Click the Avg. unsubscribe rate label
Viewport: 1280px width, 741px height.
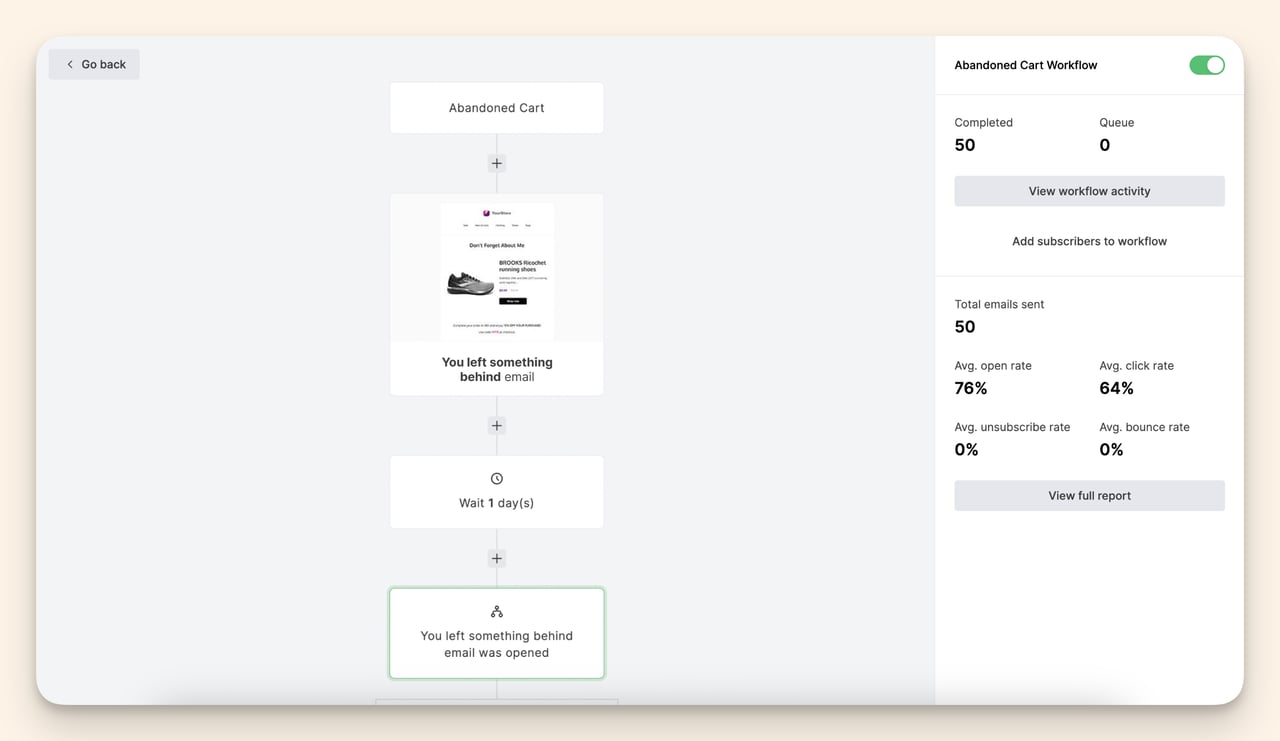click(x=1012, y=427)
